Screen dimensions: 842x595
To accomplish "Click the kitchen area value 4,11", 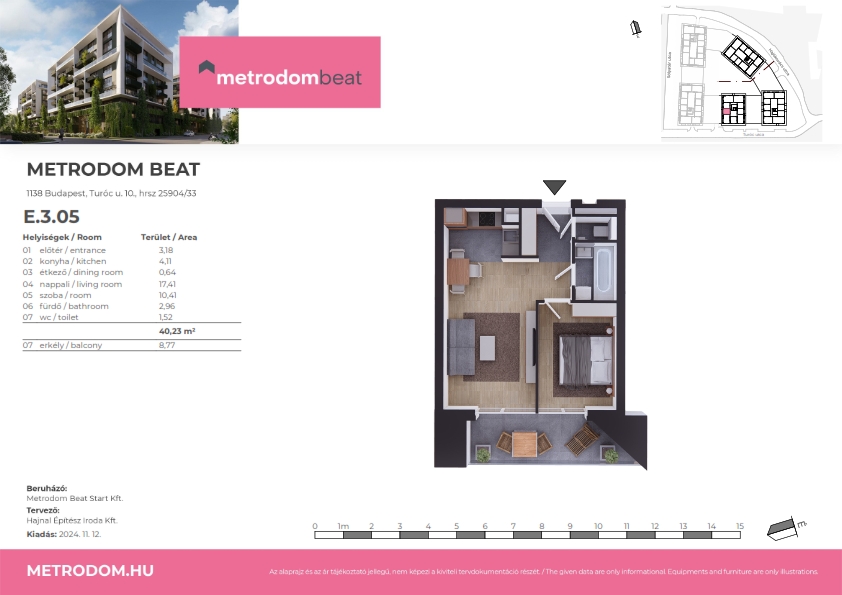I will click(165, 262).
